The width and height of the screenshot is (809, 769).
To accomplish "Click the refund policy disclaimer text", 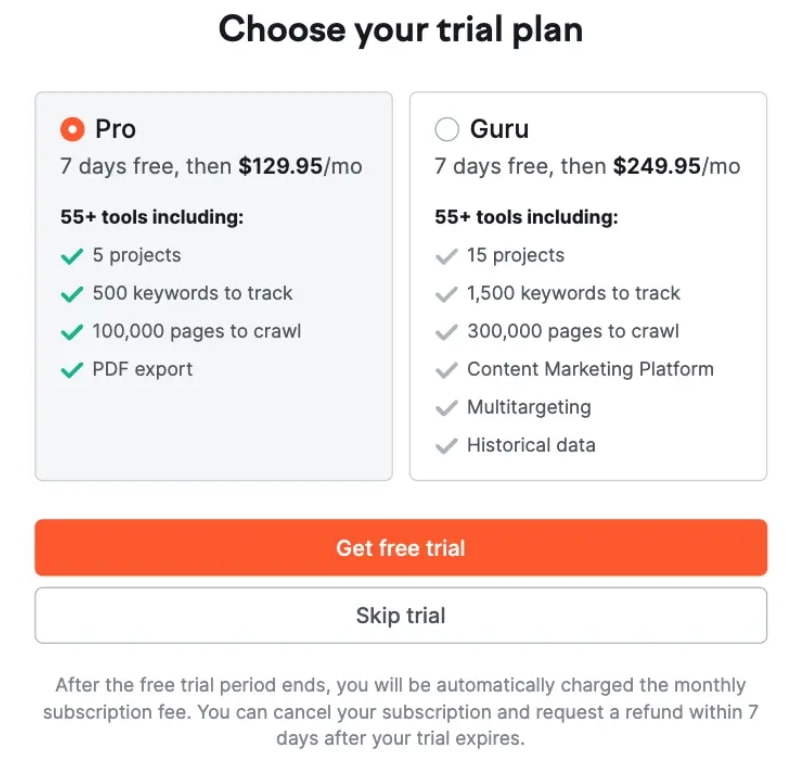I will pos(400,712).
